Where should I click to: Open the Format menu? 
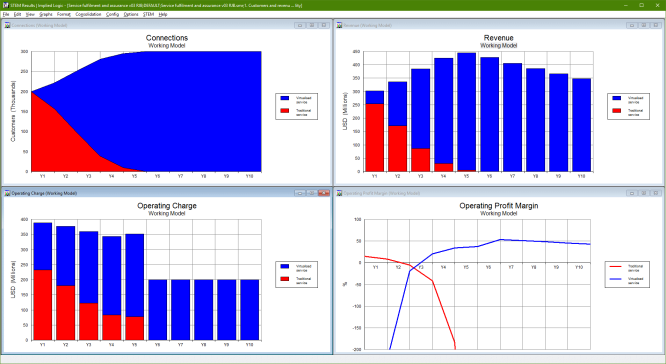64,14
